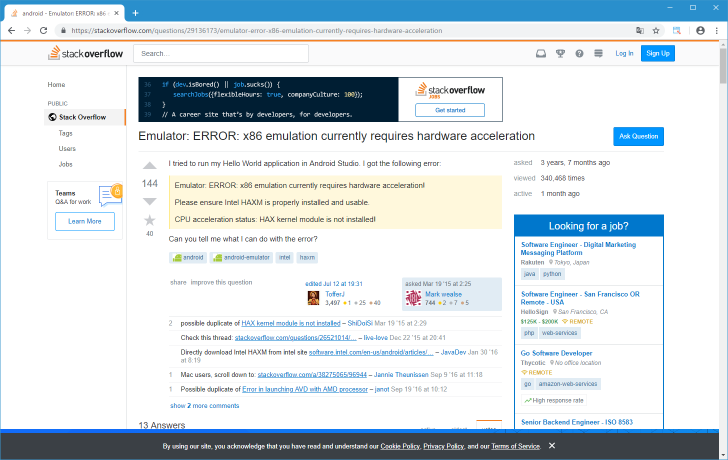
Task: Open the Chrome three-dot menu
Action: (x=716, y=31)
